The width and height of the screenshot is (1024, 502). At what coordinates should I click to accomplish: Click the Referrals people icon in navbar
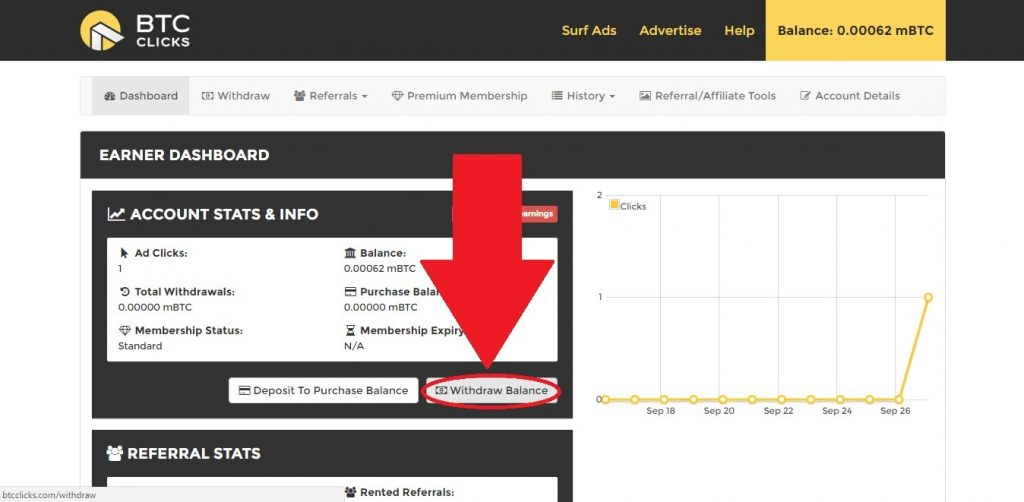coord(299,96)
